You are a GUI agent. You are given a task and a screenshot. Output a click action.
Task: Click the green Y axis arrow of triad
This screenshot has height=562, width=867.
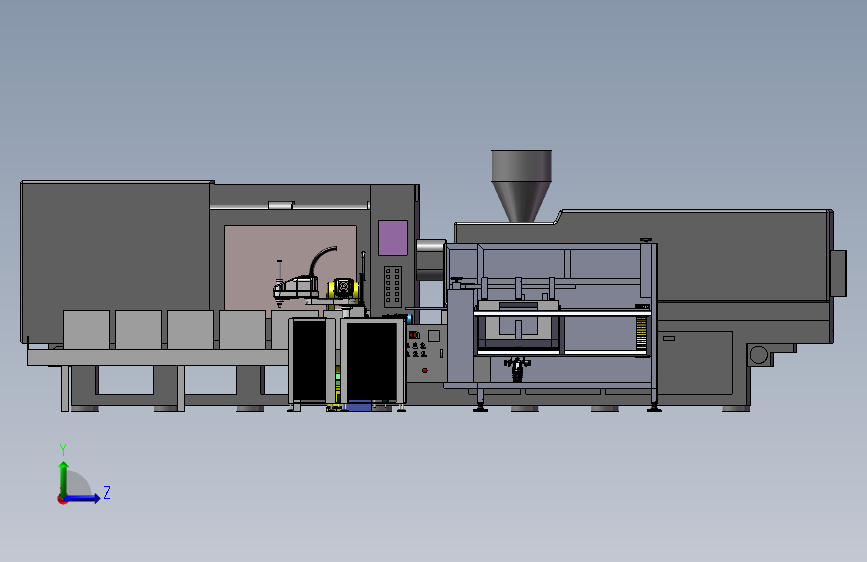point(64,479)
